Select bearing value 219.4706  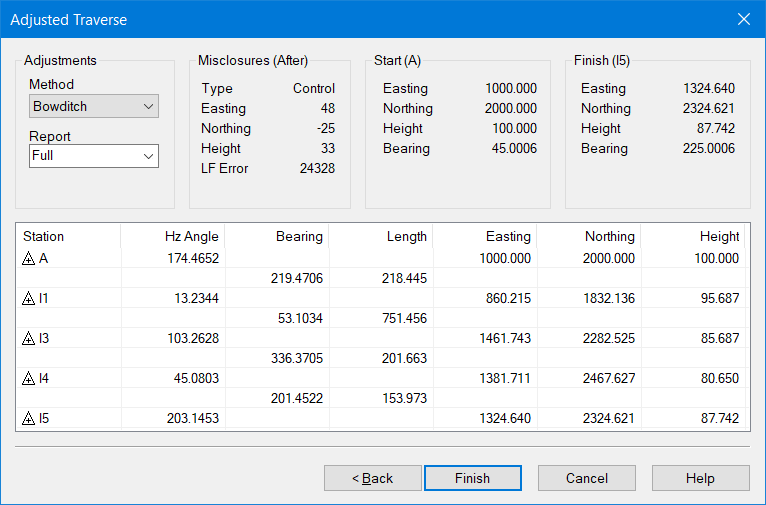click(297, 278)
